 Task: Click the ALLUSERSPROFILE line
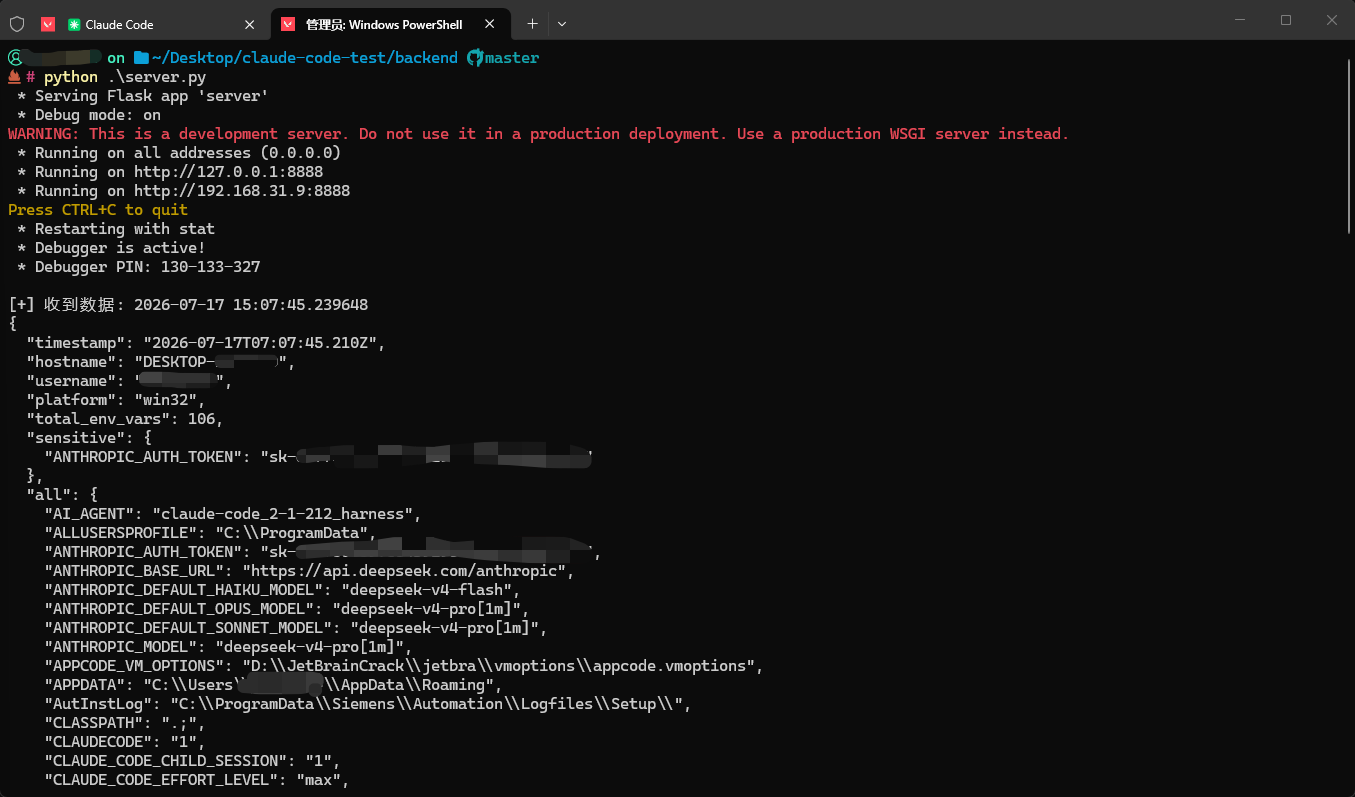point(210,533)
